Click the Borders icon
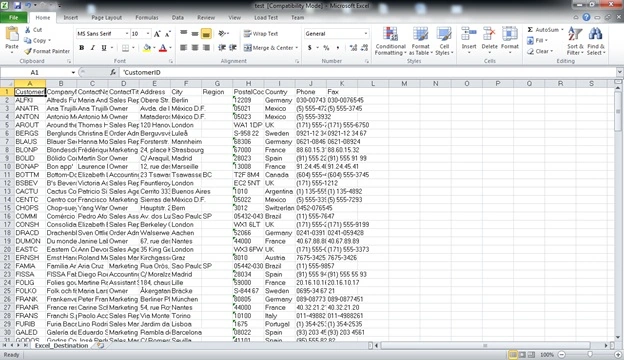 pos(125,48)
